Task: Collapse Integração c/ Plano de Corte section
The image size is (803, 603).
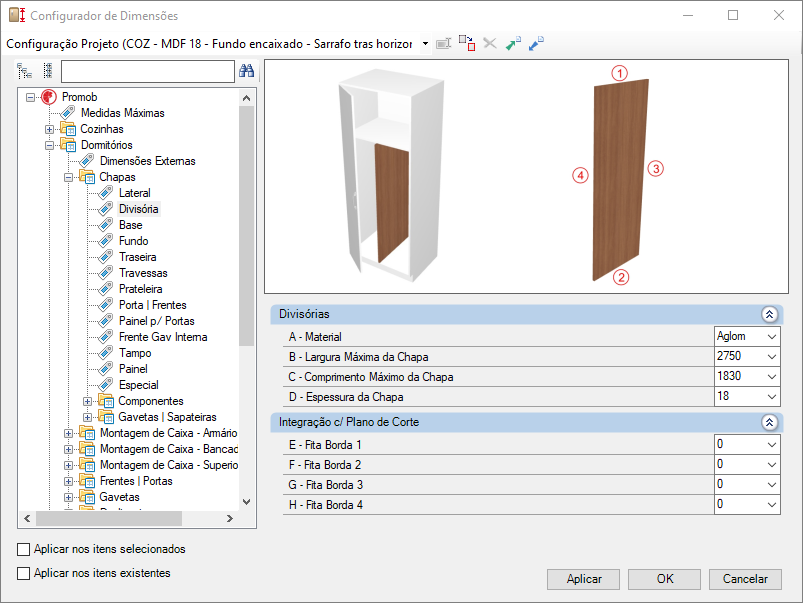Action: pos(769,422)
